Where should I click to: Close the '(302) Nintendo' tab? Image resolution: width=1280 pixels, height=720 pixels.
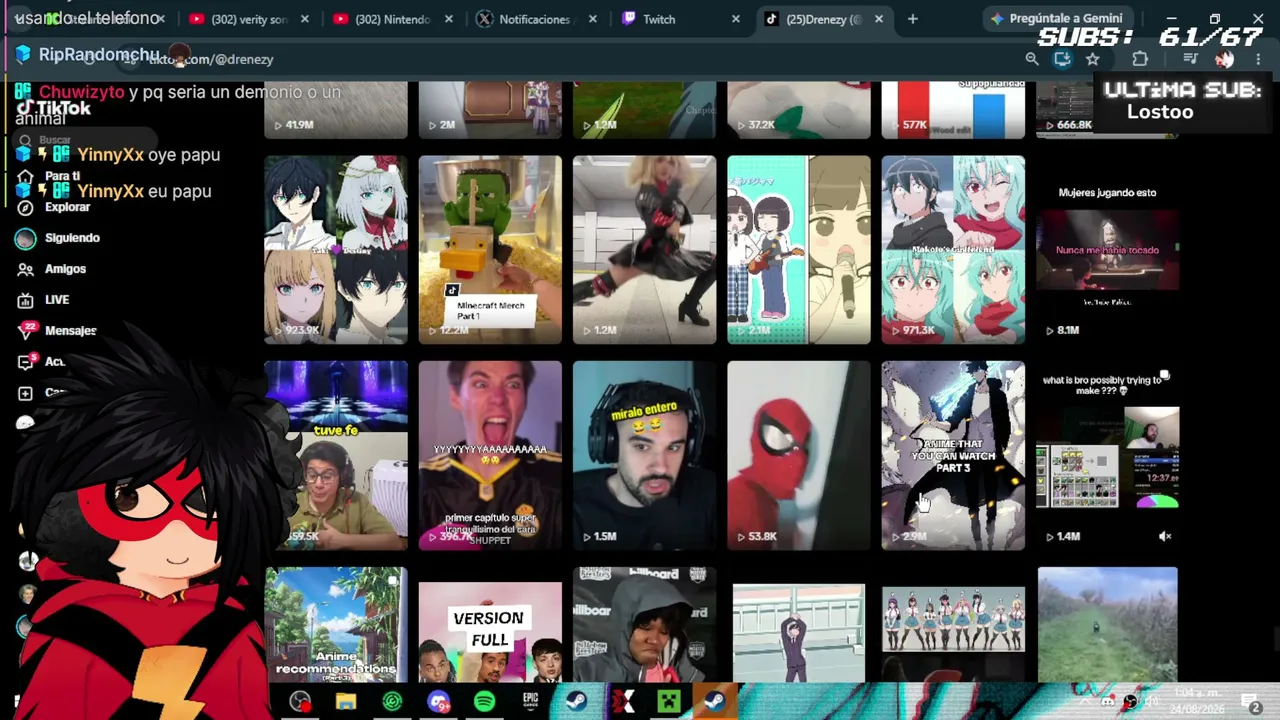point(449,19)
